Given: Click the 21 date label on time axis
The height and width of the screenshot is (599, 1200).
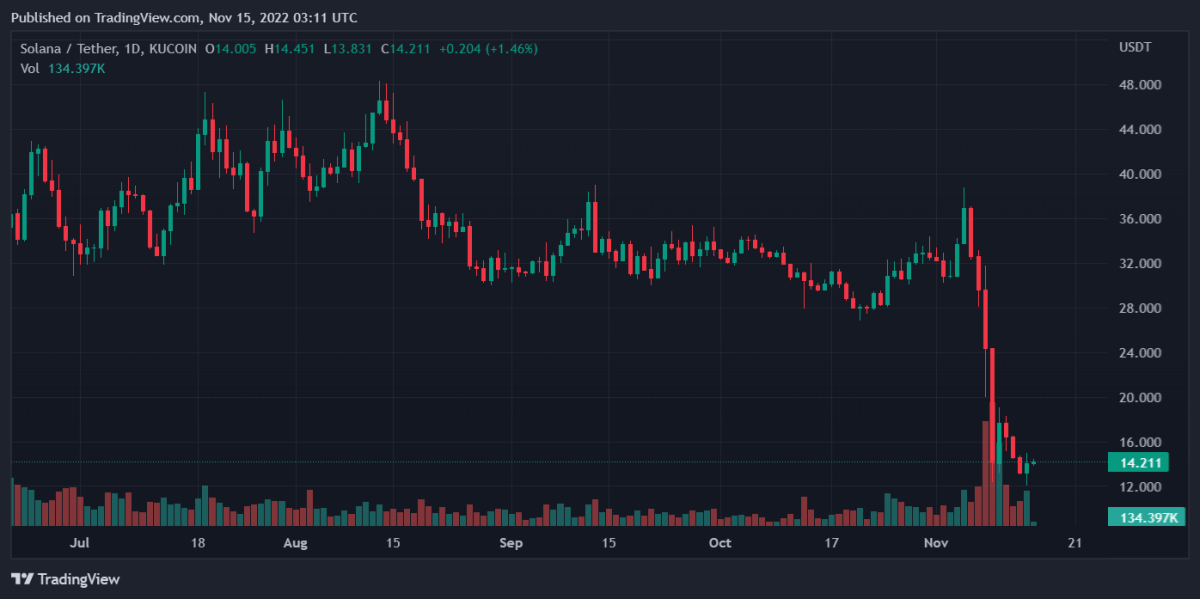Looking at the screenshot, I should [x=1076, y=543].
